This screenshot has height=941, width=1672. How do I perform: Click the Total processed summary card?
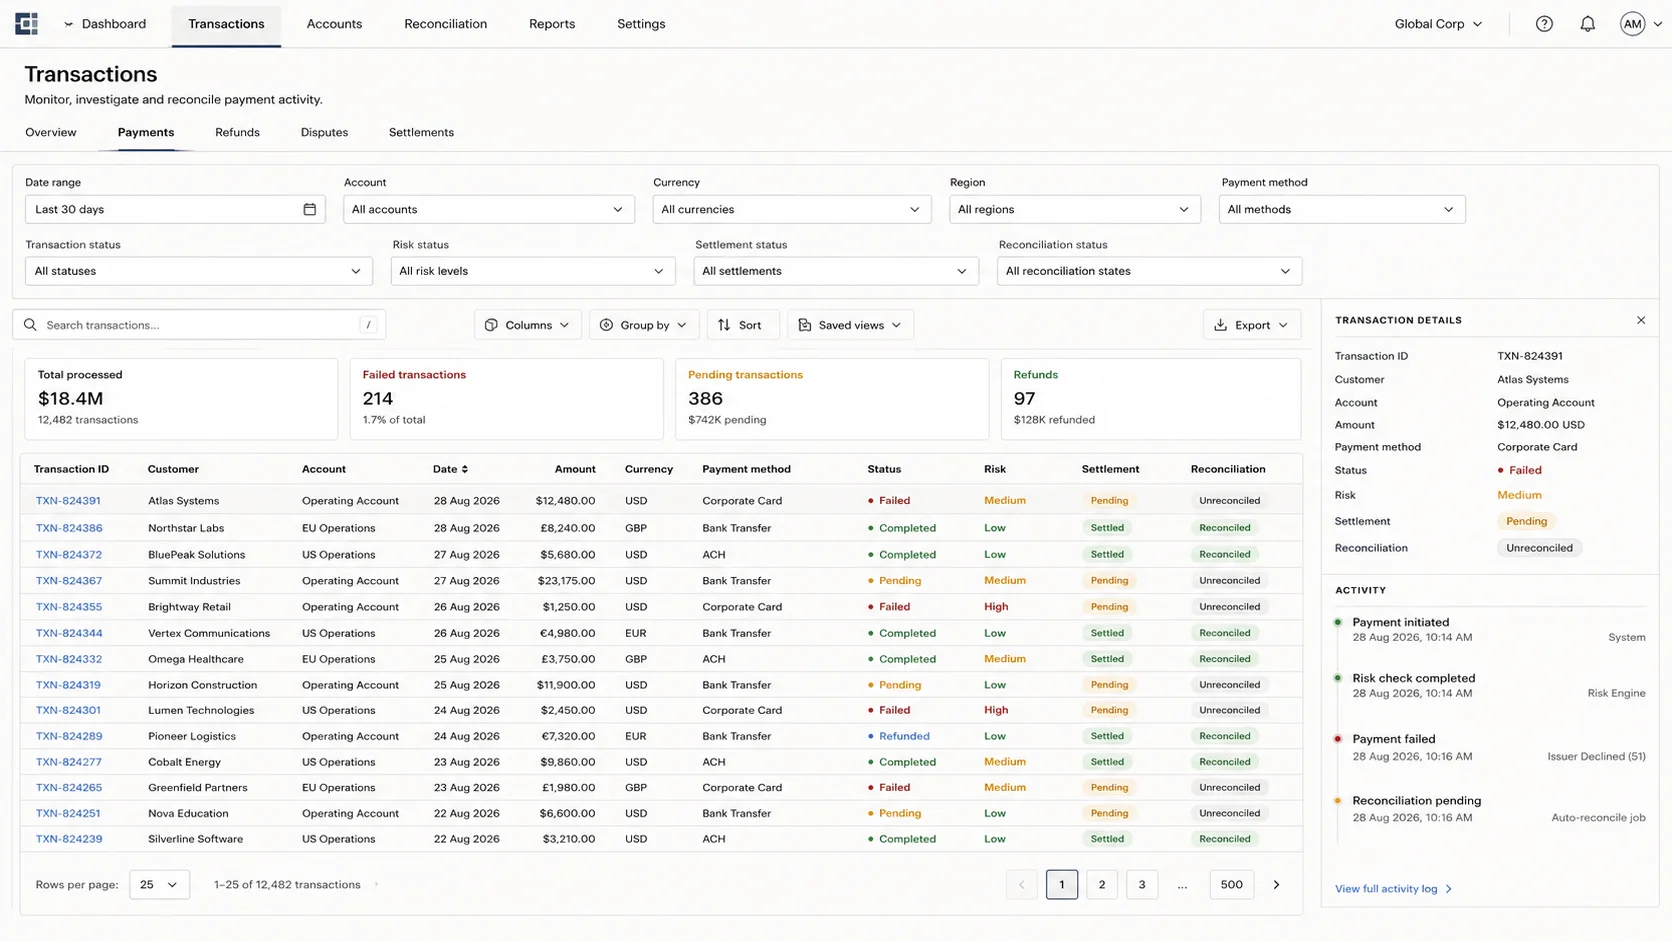click(x=181, y=399)
